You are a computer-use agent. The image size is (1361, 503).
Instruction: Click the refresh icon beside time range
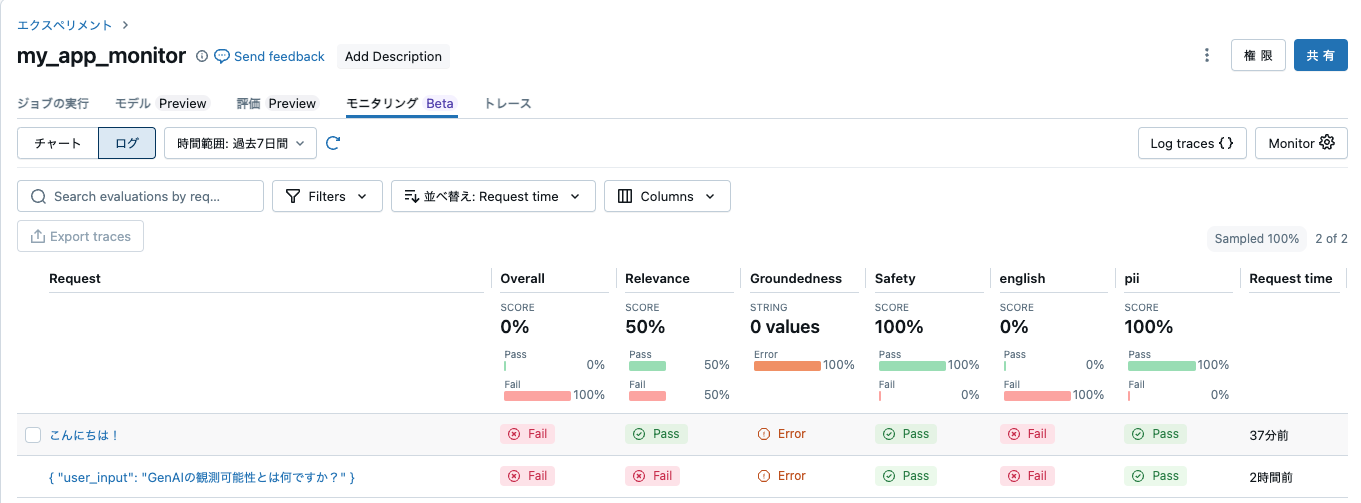pyautogui.click(x=333, y=143)
